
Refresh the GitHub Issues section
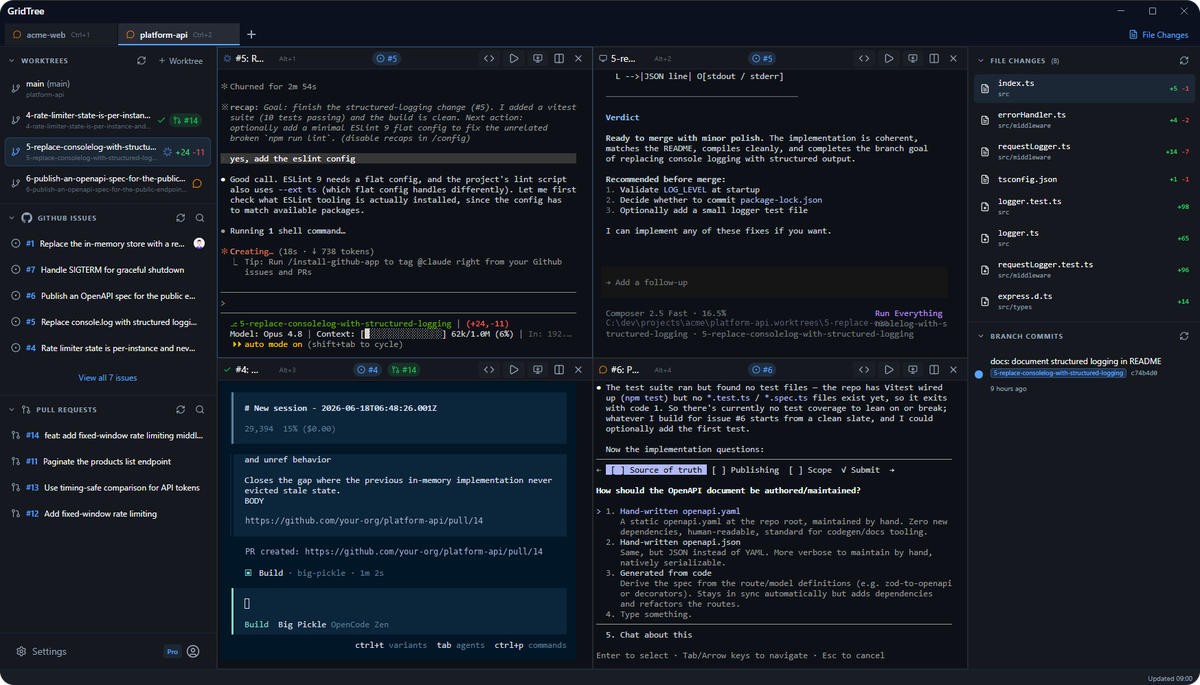(181, 217)
